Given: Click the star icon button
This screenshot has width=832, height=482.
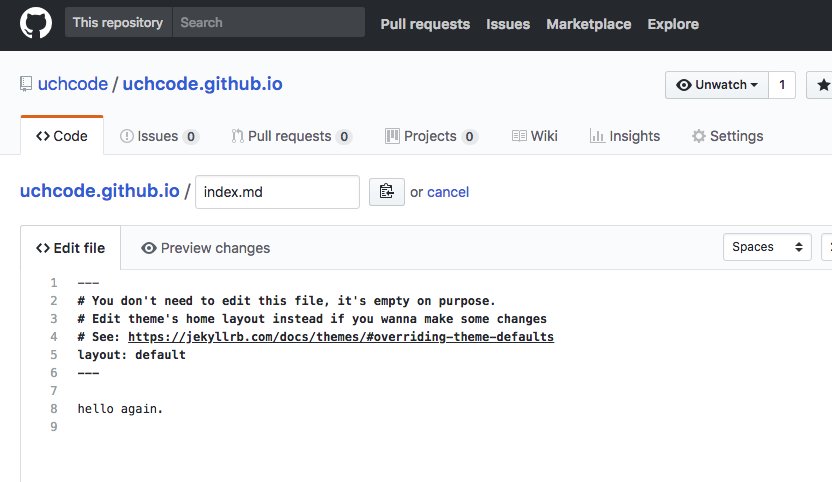Looking at the screenshot, I should [820, 85].
